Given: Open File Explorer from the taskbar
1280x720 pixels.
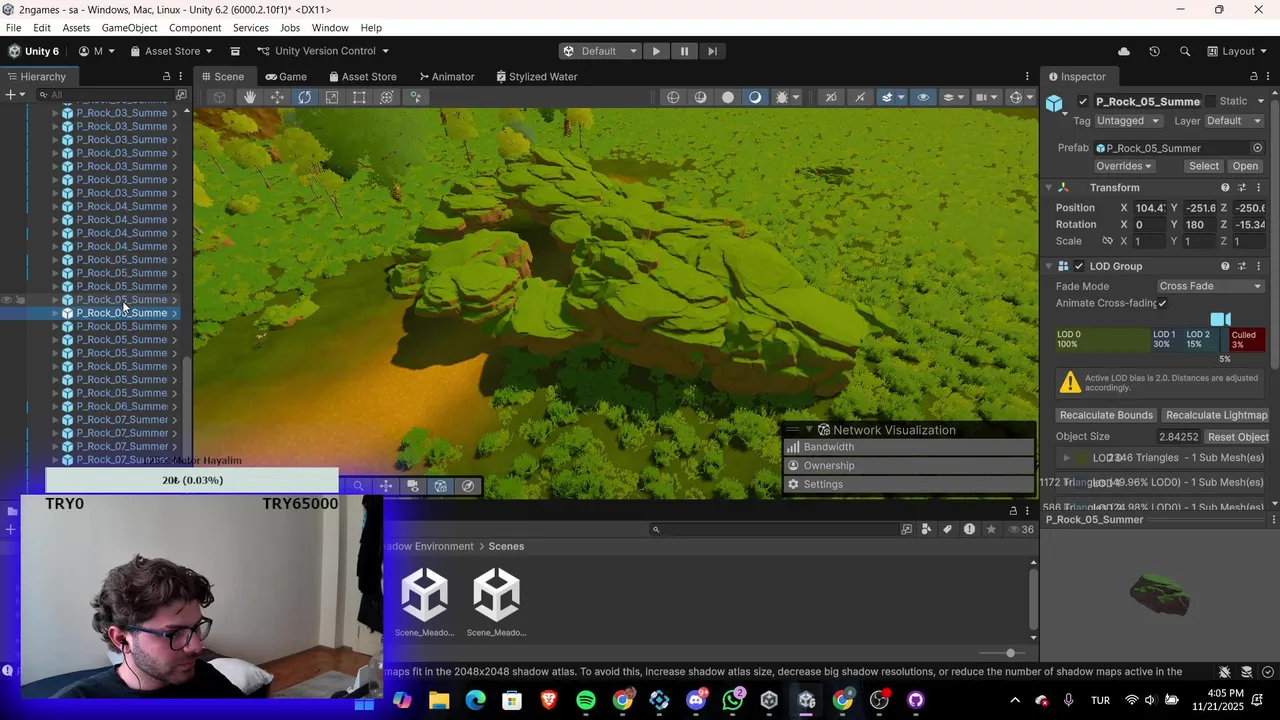Looking at the screenshot, I should (439, 700).
